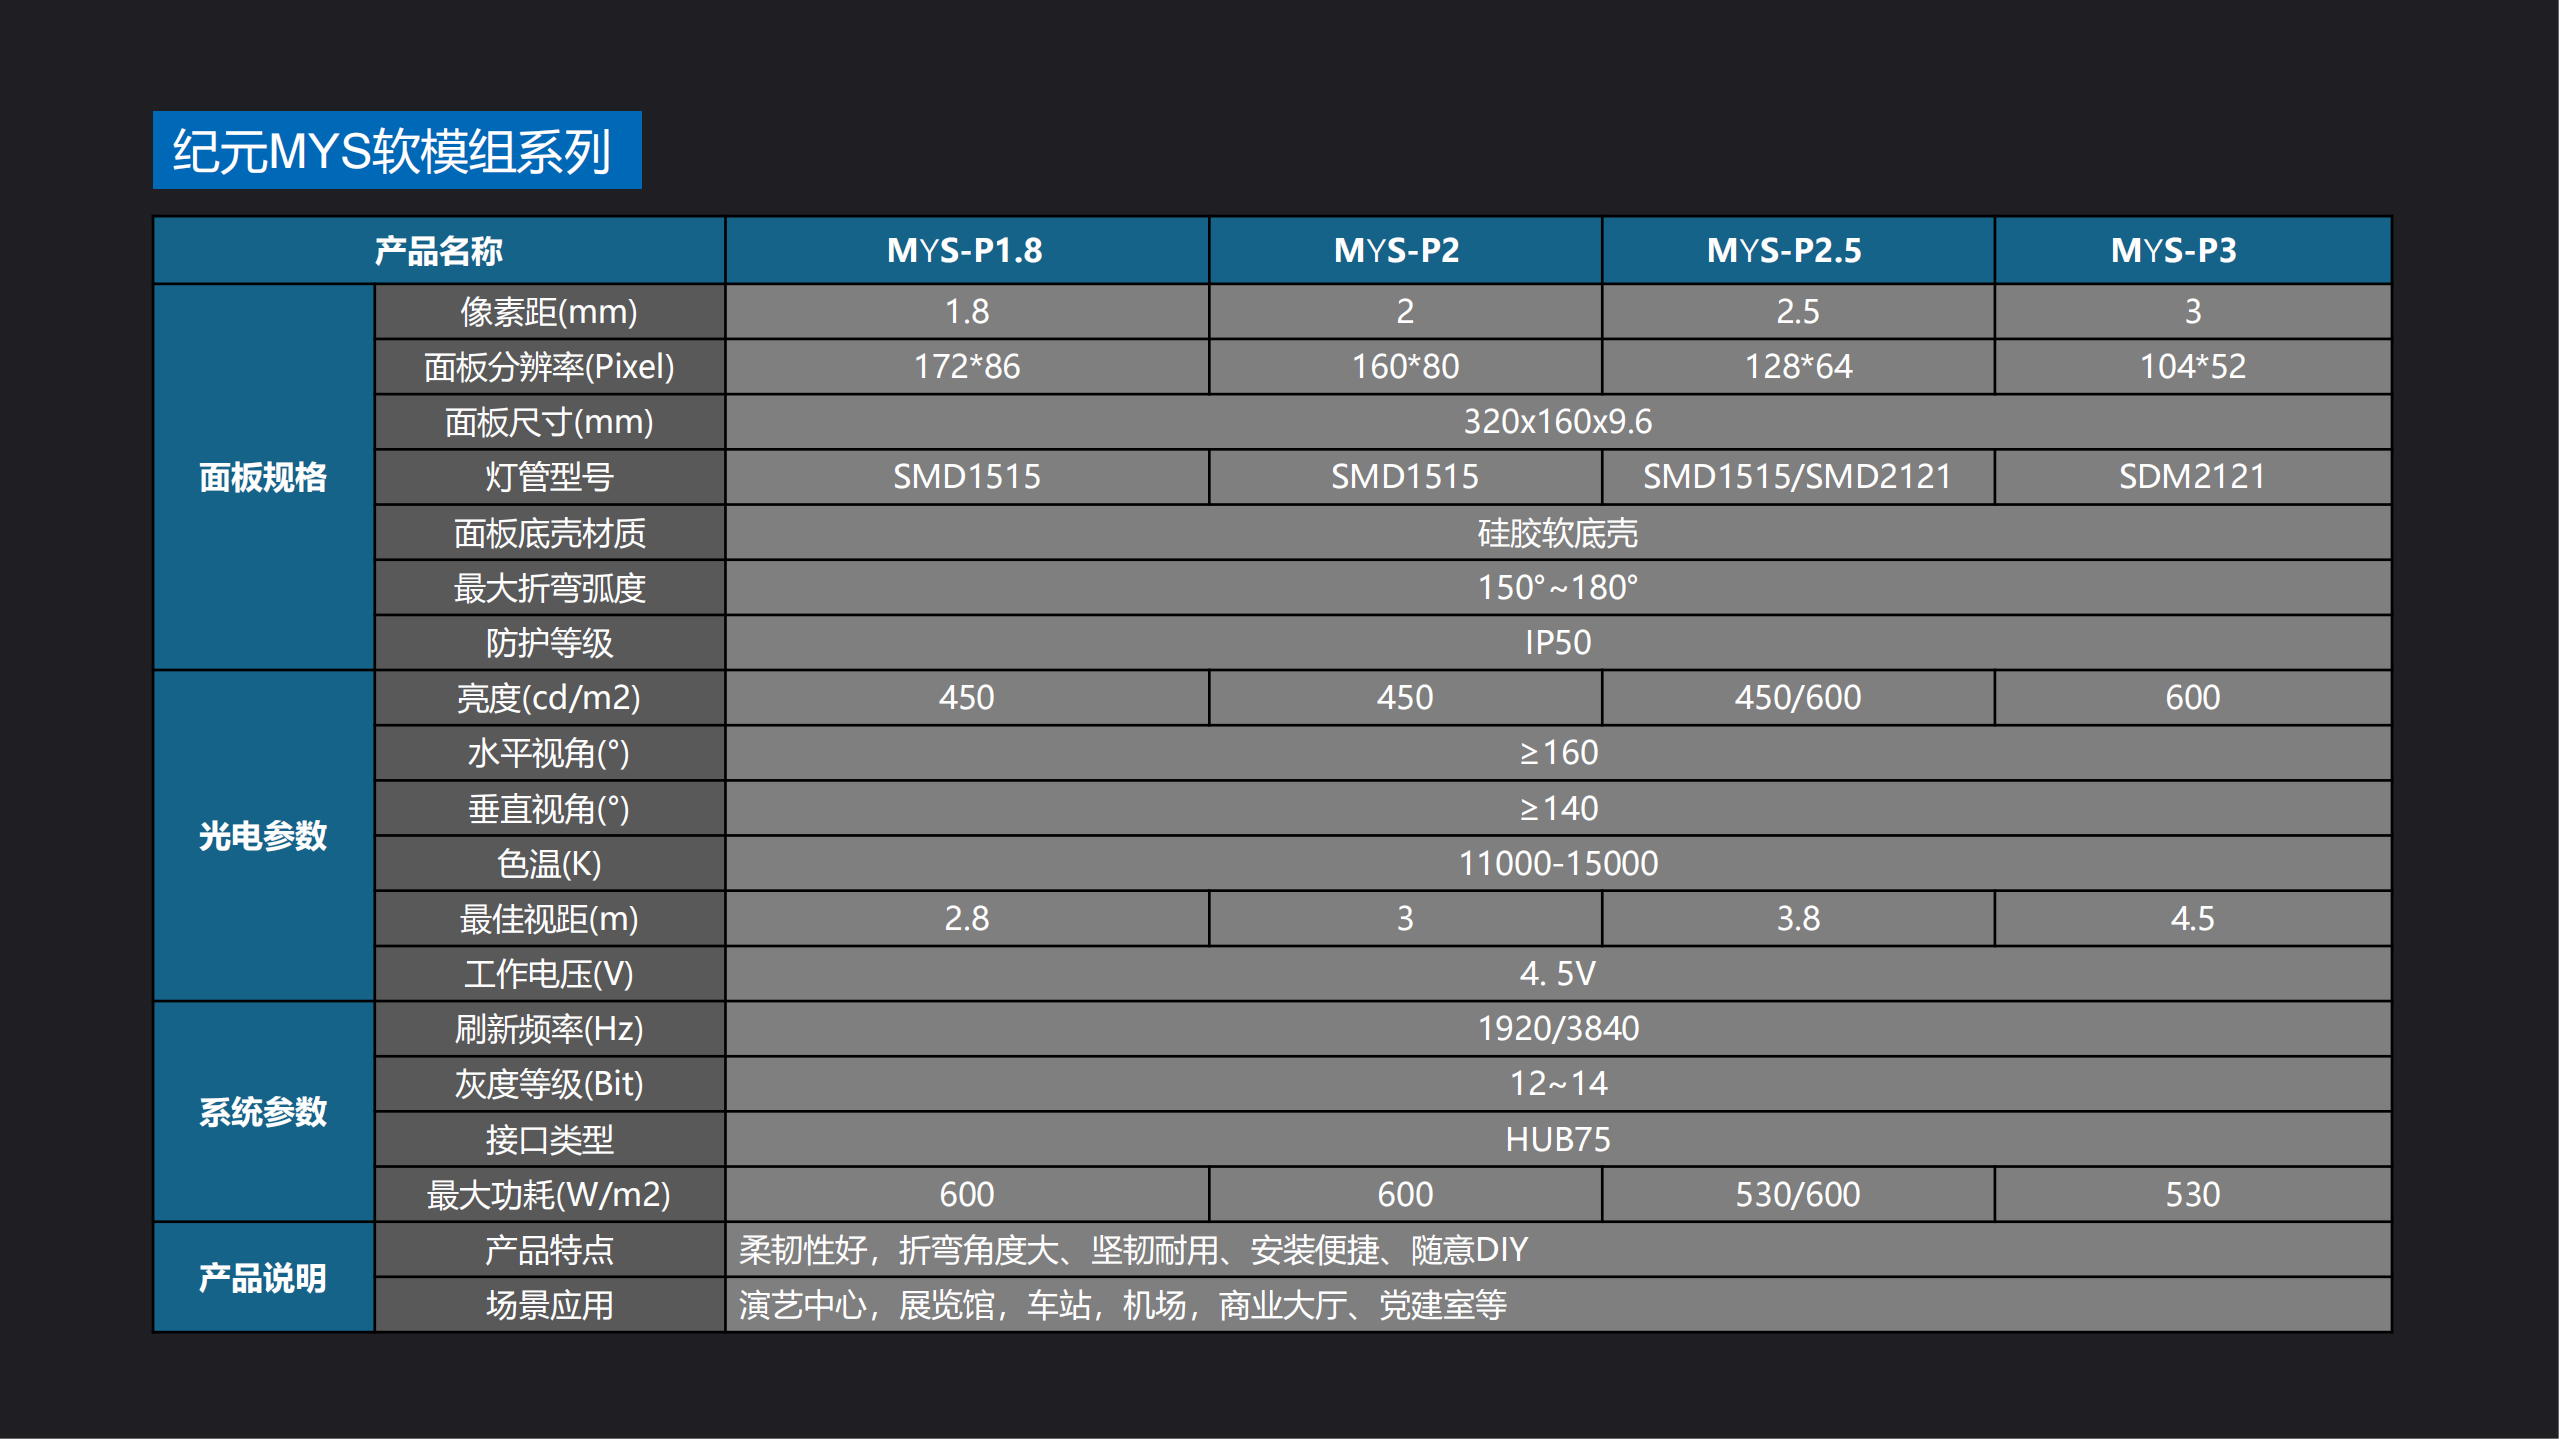Select the 灰度等级(Bit) row label
The image size is (2560, 1440).
click(x=549, y=1084)
